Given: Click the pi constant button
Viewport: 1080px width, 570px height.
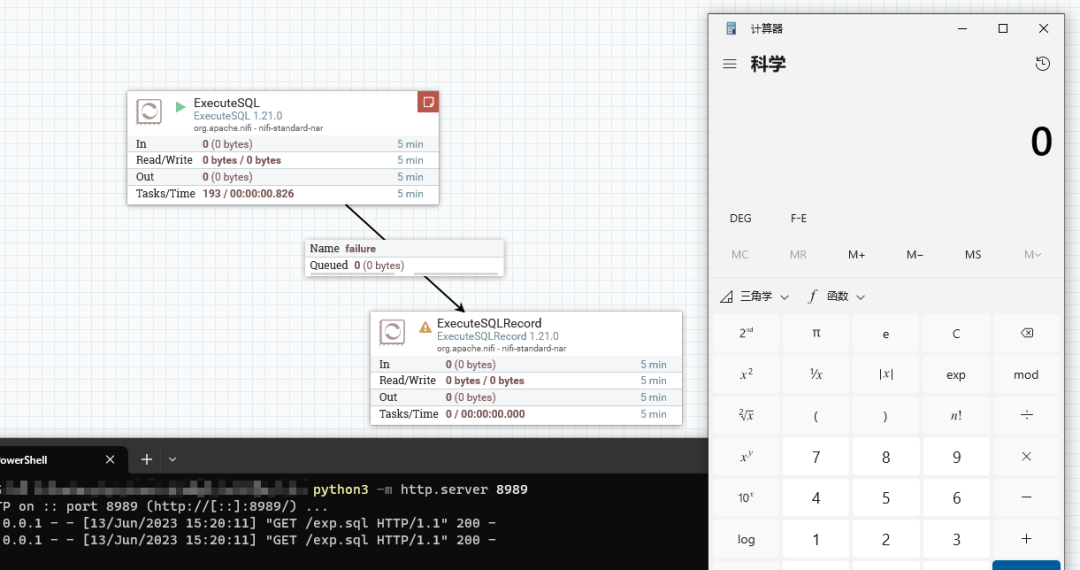Looking at the screenshot, I should 816,333.
